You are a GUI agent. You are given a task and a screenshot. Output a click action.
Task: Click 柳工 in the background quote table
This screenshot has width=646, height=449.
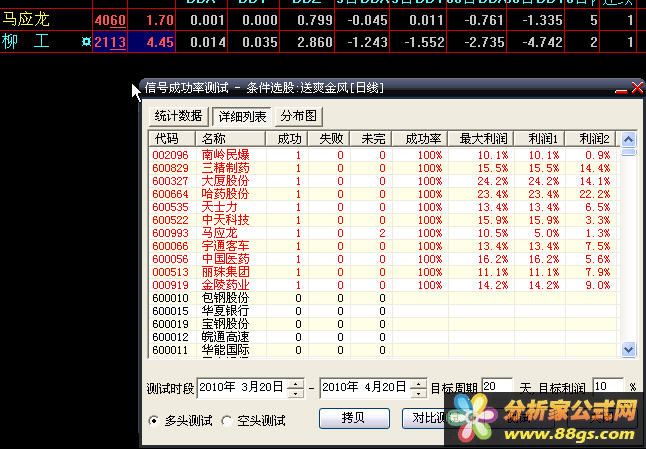point(26,42)
